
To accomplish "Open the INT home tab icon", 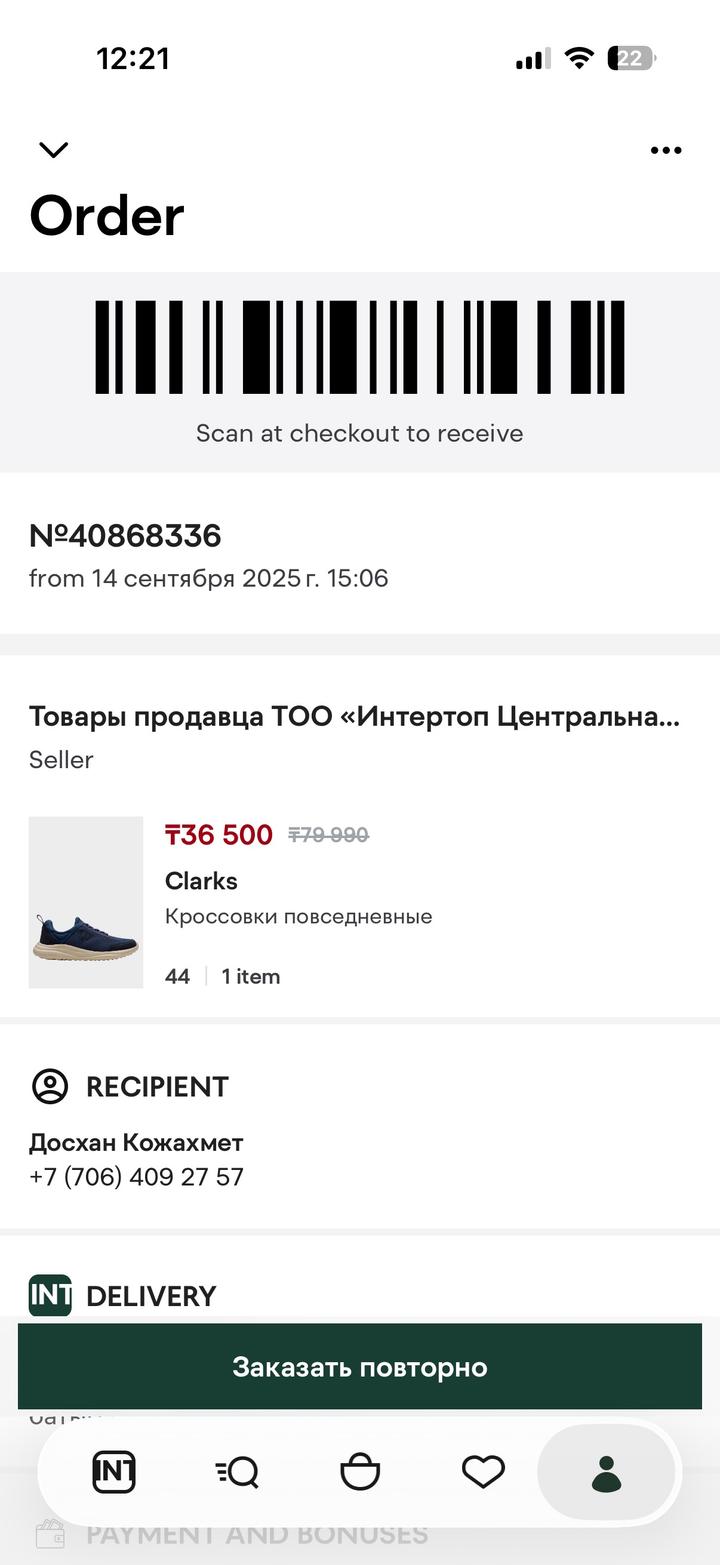I will point(114,1472).
